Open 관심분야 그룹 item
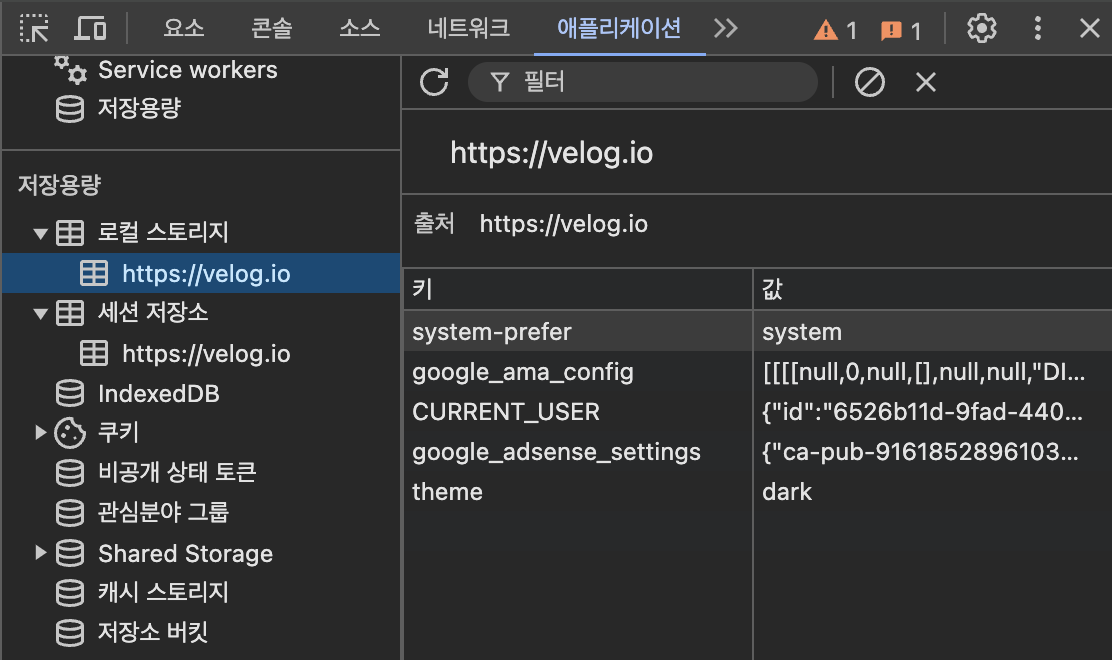 click(163, 512)
